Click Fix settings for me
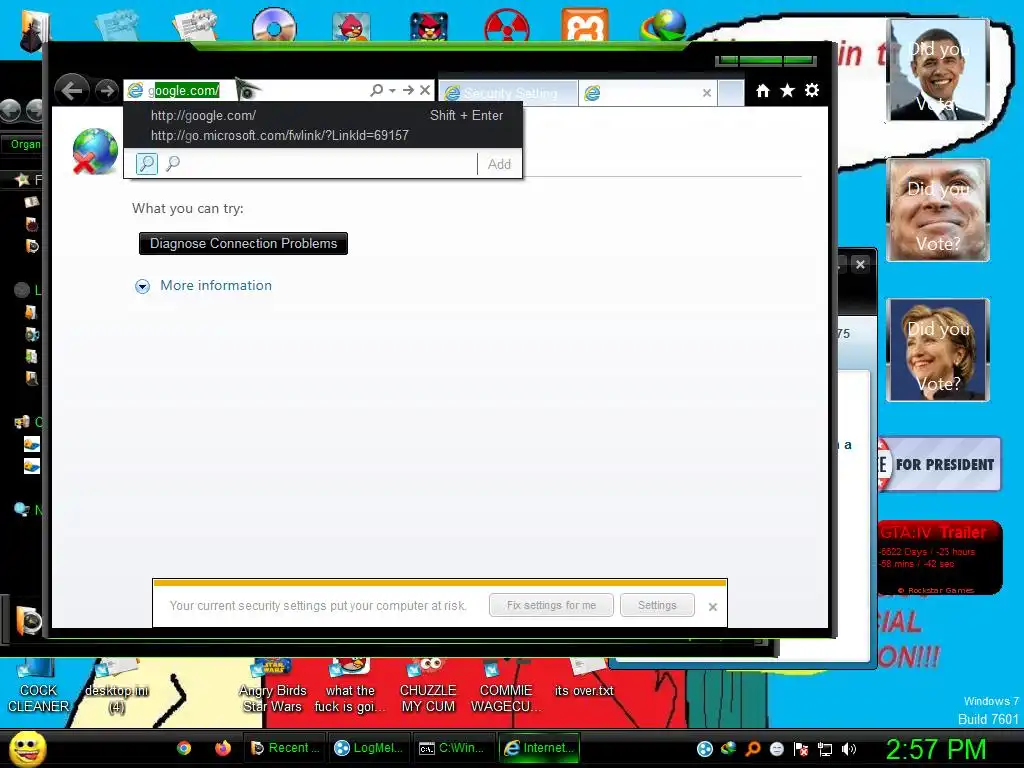This screenshot has height=768, width=1024. pos(551,605)
